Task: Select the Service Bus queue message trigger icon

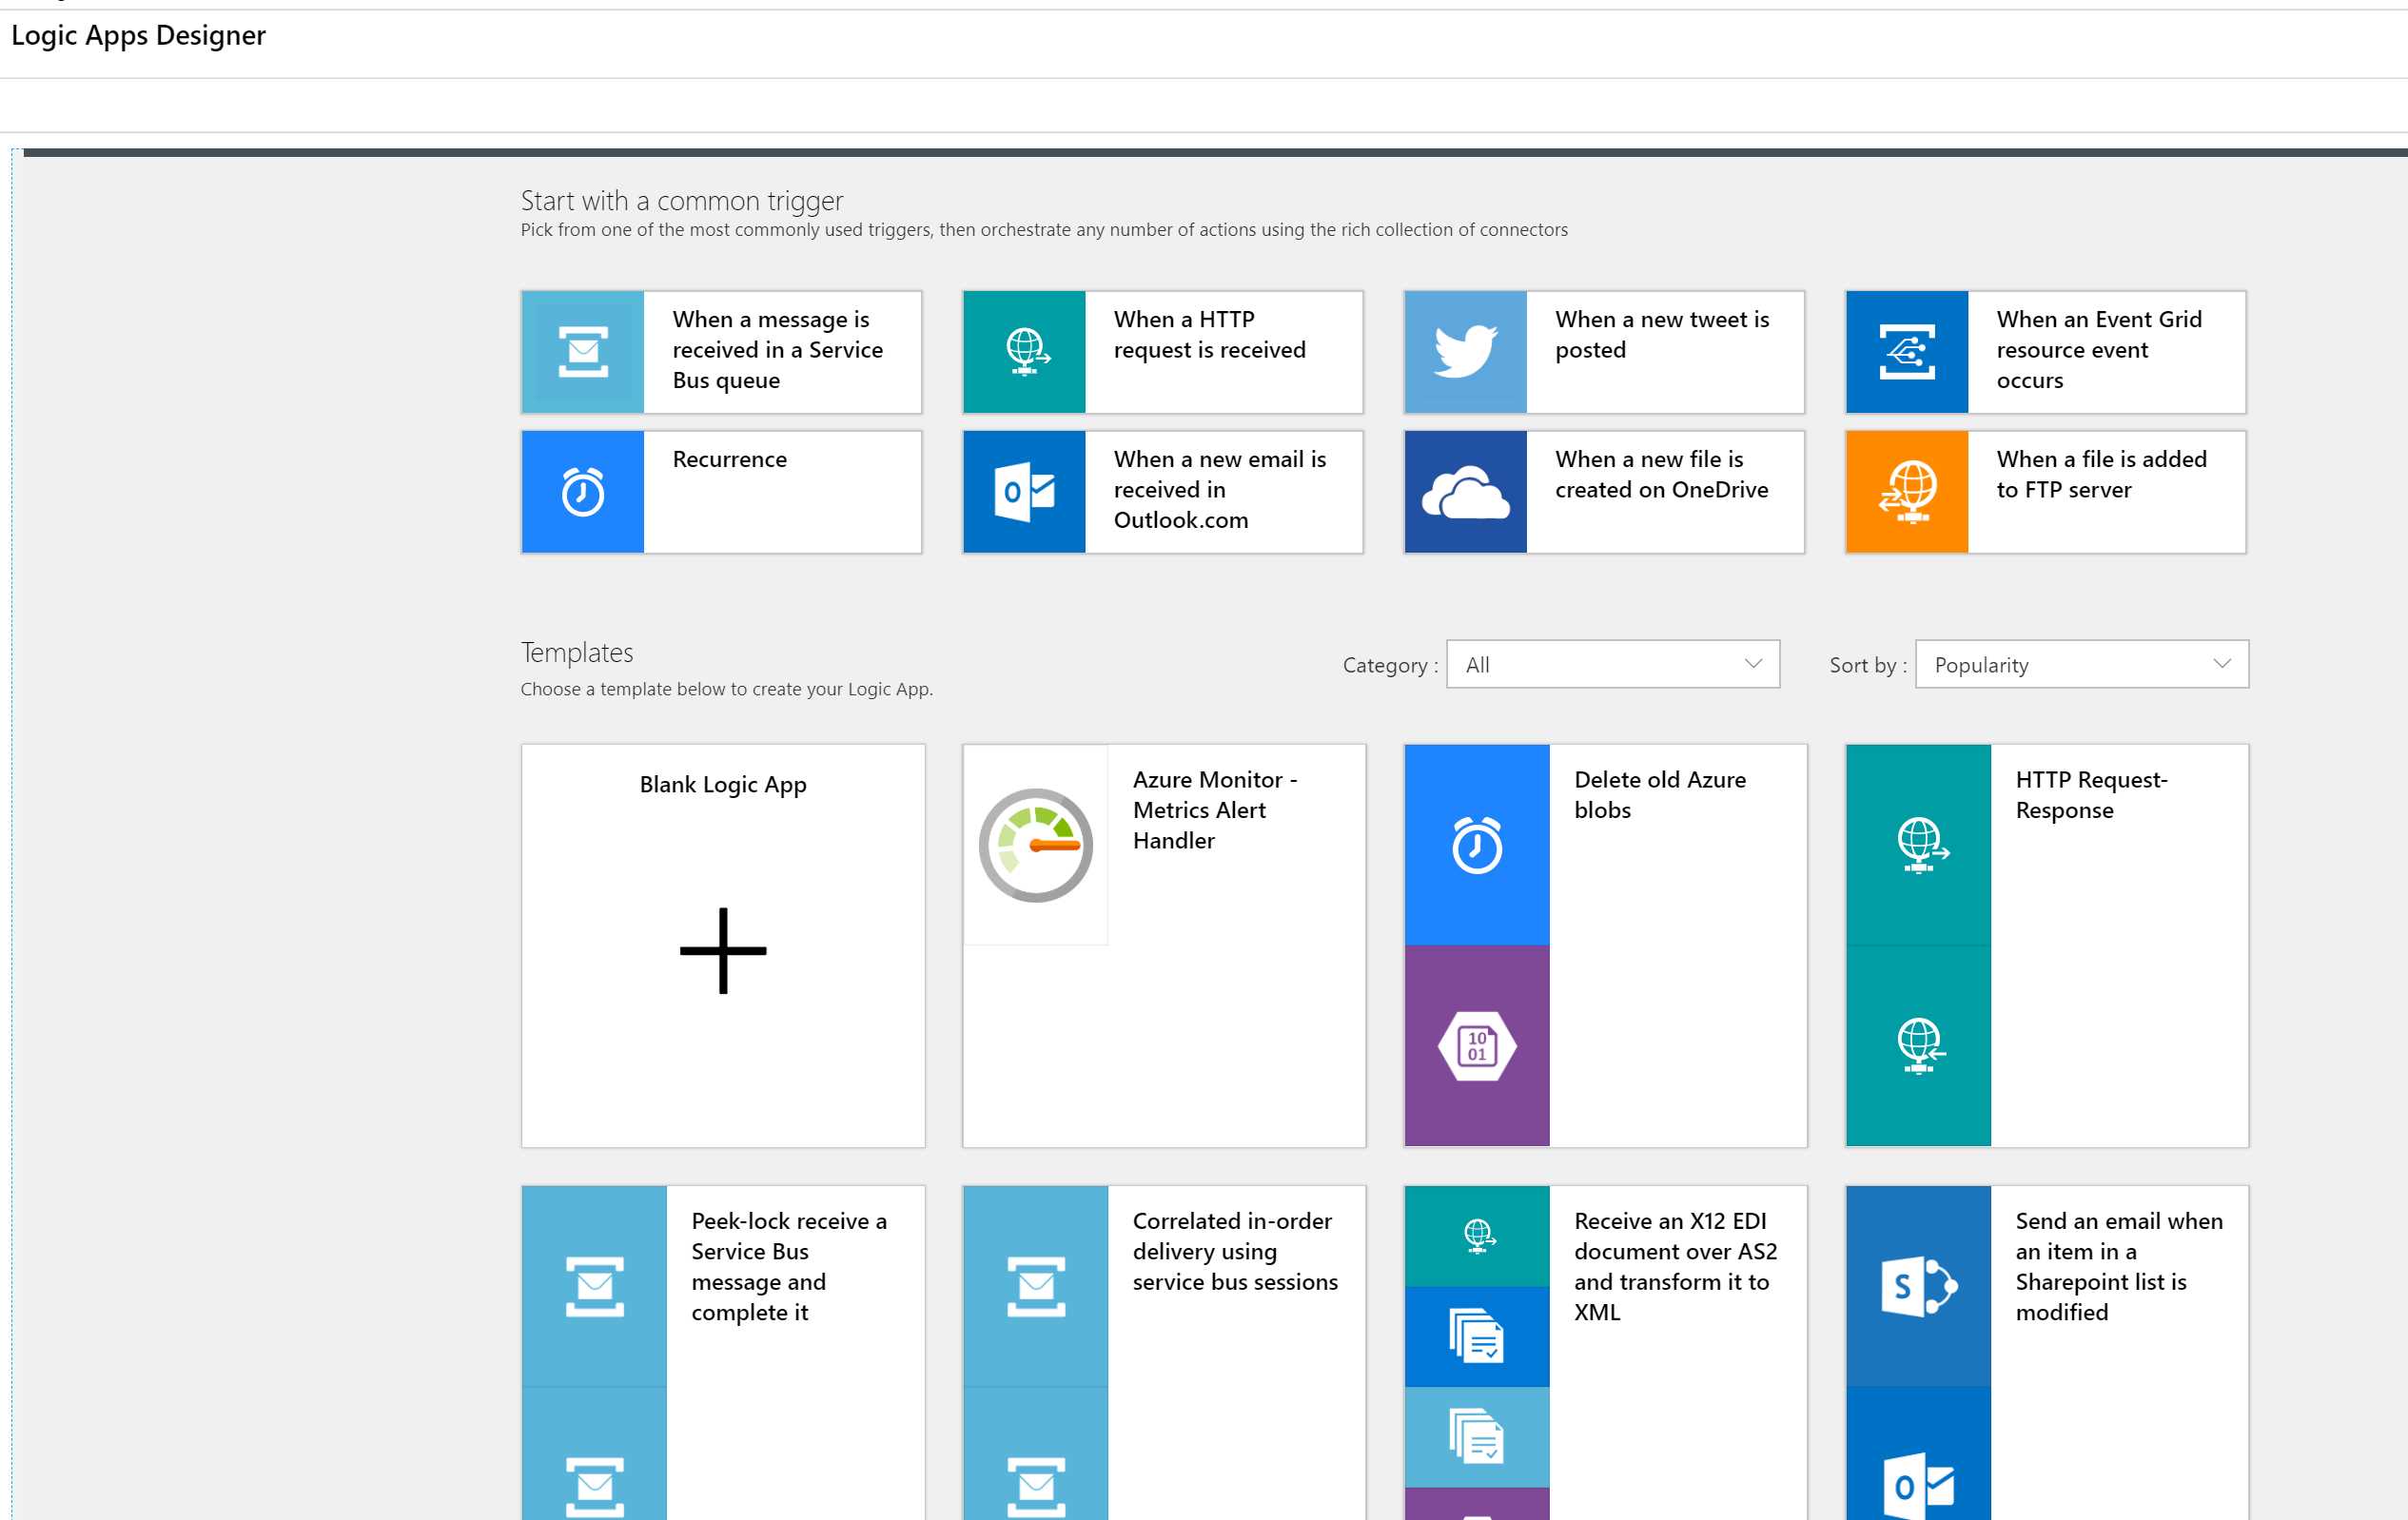Action: [585, 351]
